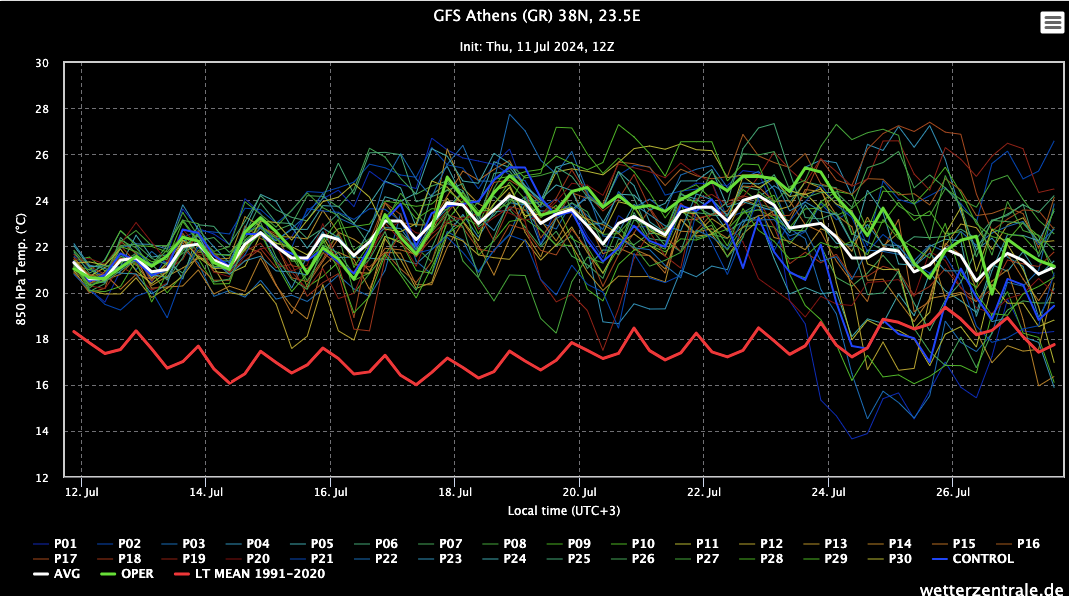
Task: Click the 14. Jul x-axis label
Action: click(x=206, y=492)
